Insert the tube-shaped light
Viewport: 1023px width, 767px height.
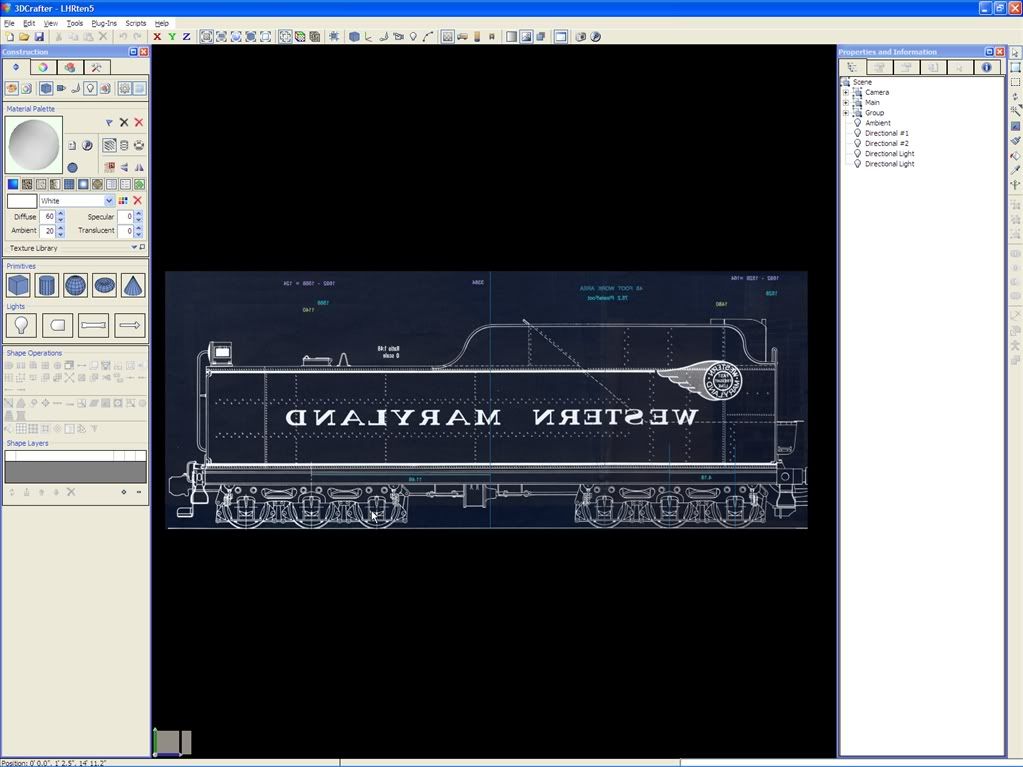(93, 325)
